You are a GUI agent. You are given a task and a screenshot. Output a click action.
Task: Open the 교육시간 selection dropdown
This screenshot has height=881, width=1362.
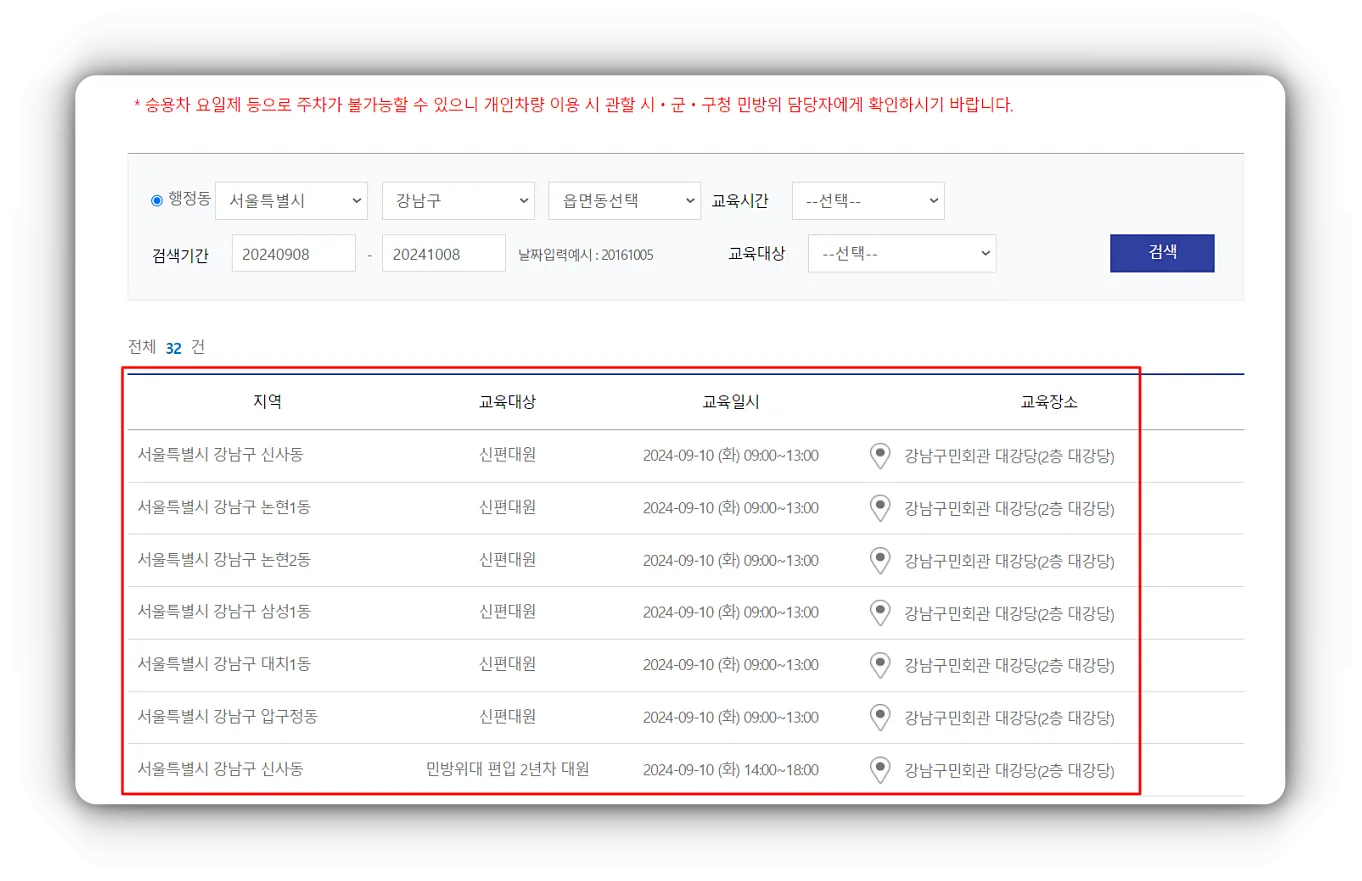click(867, 200)
